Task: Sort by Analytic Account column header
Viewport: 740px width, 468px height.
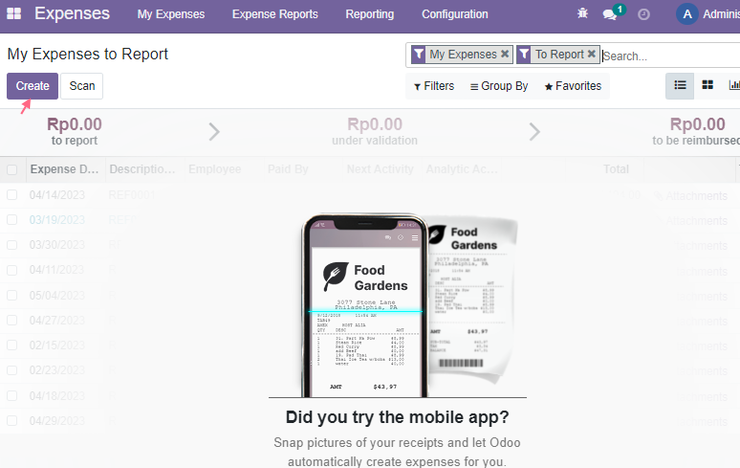Action: pyautogui.click(x=462, y=169)
